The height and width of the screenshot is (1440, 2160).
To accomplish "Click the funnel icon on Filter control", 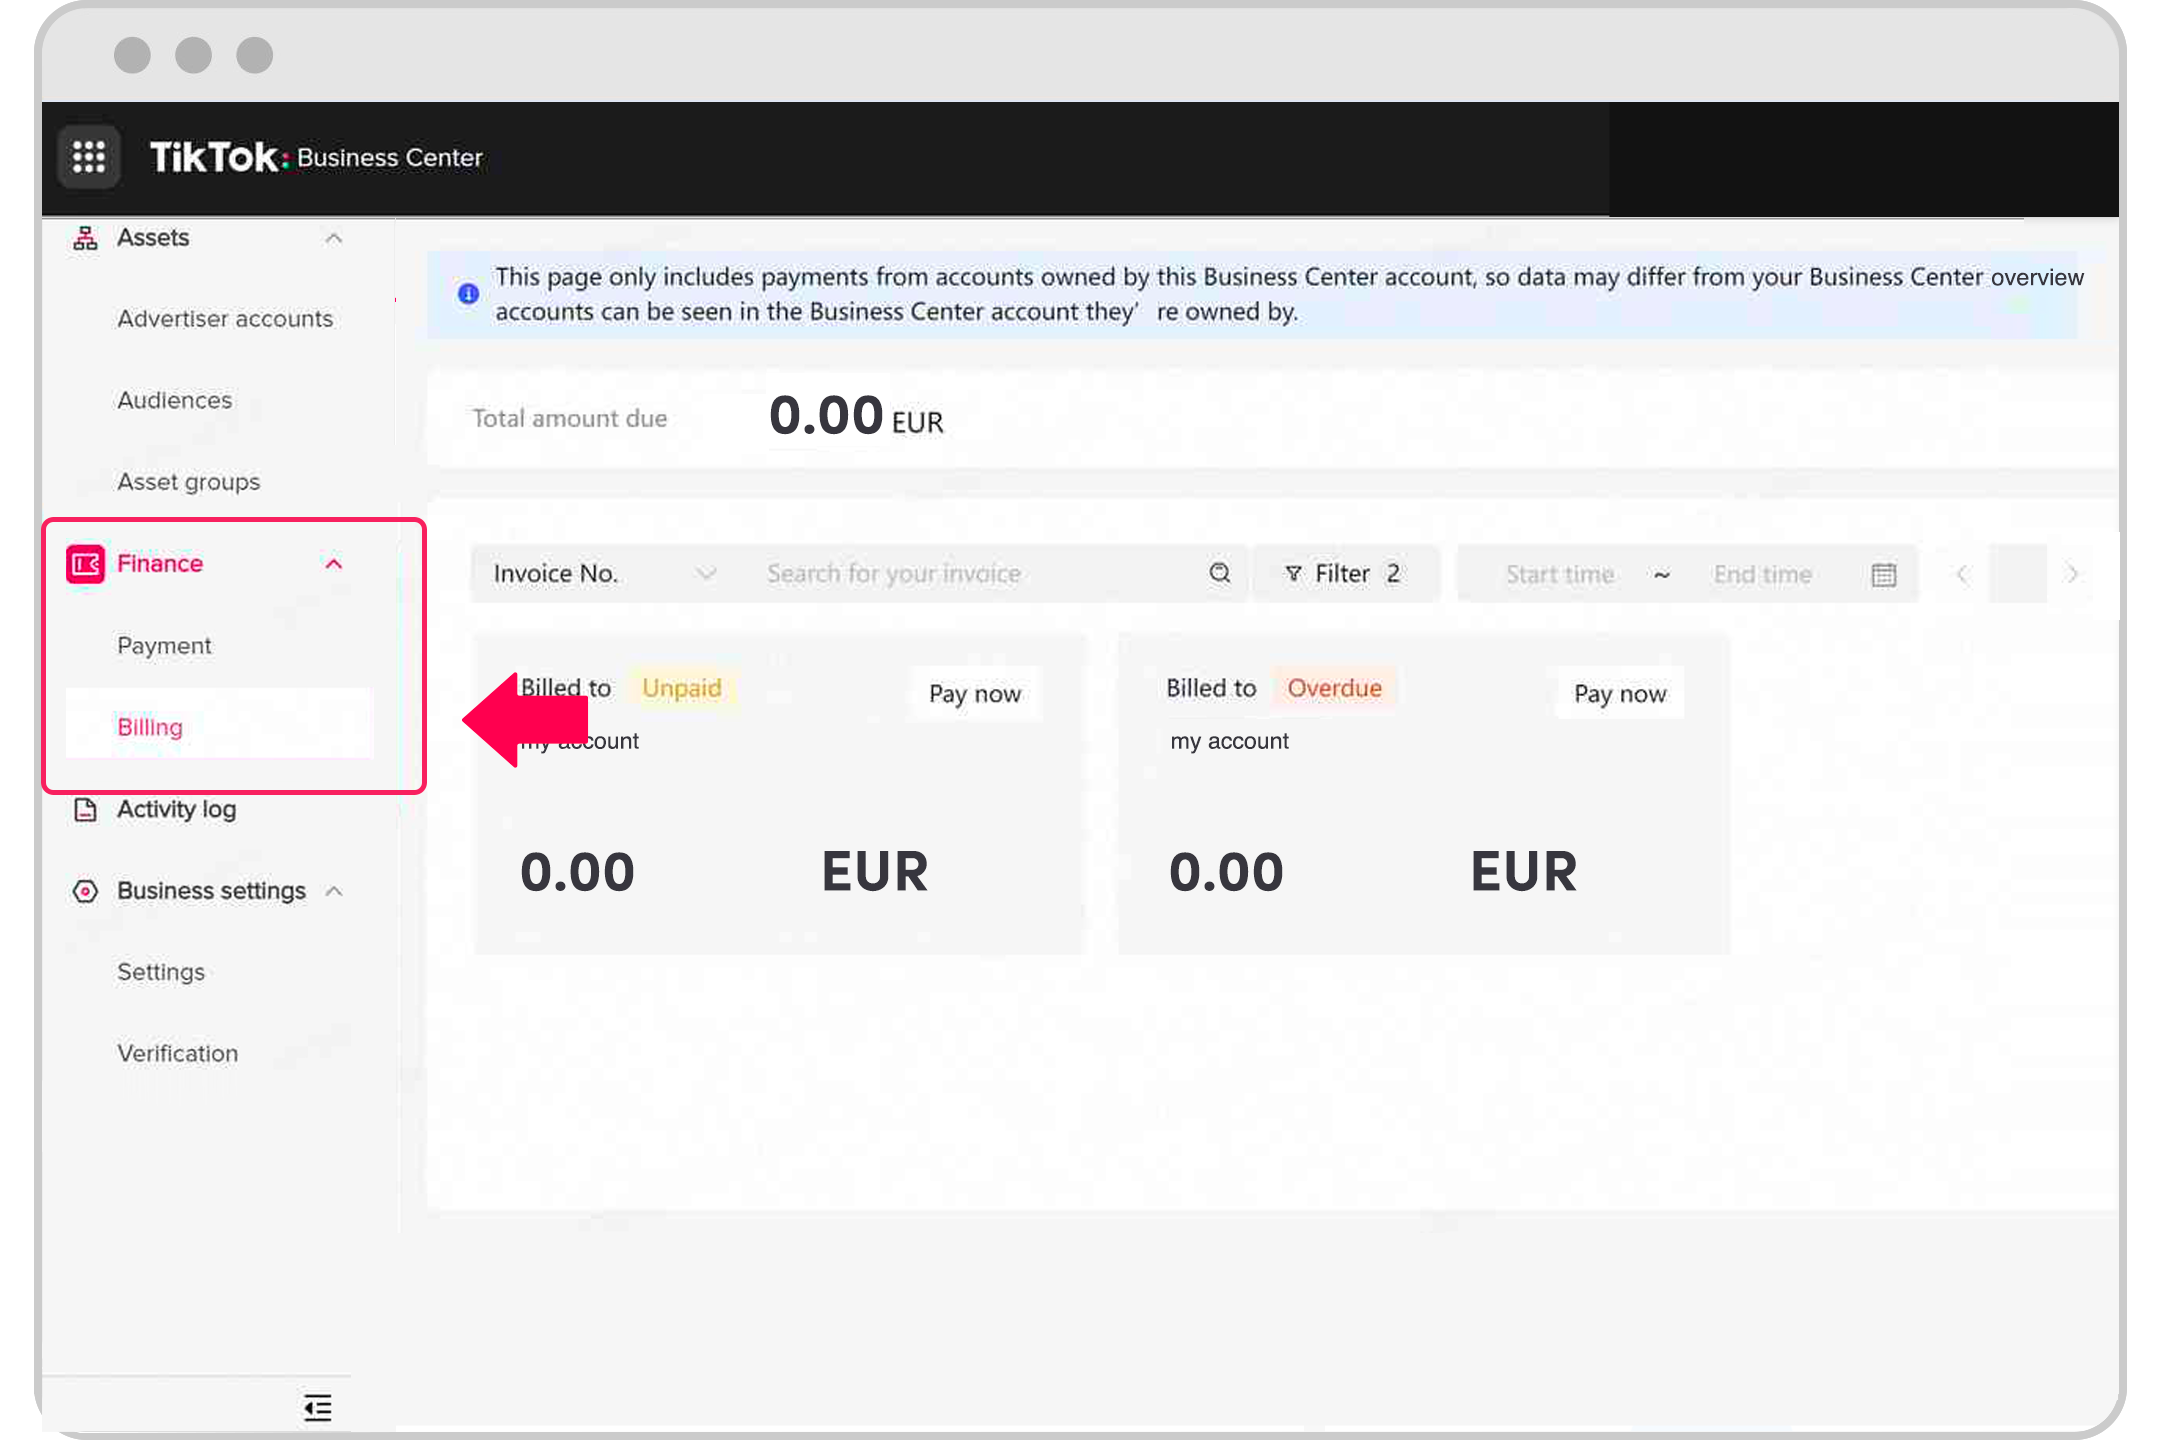I will pos(1294,573).
